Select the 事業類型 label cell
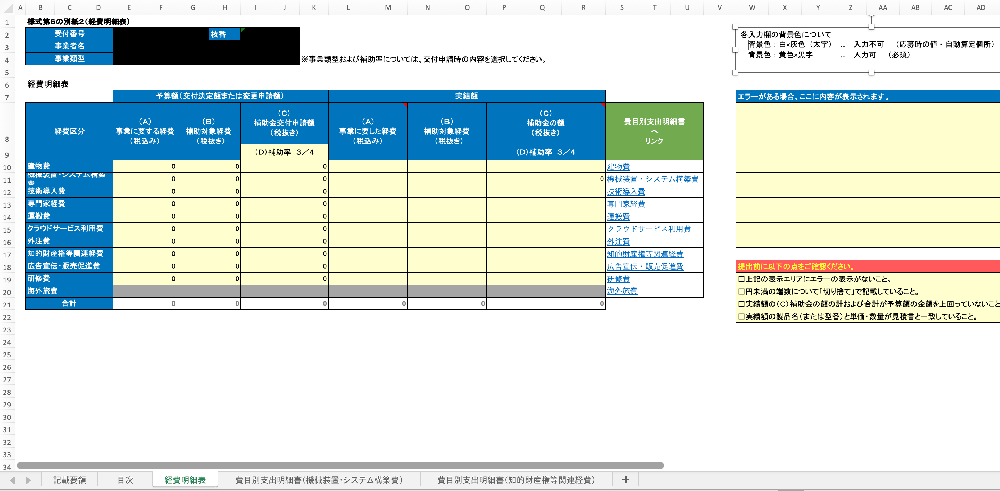1000x491 pixels. point(69,59)
